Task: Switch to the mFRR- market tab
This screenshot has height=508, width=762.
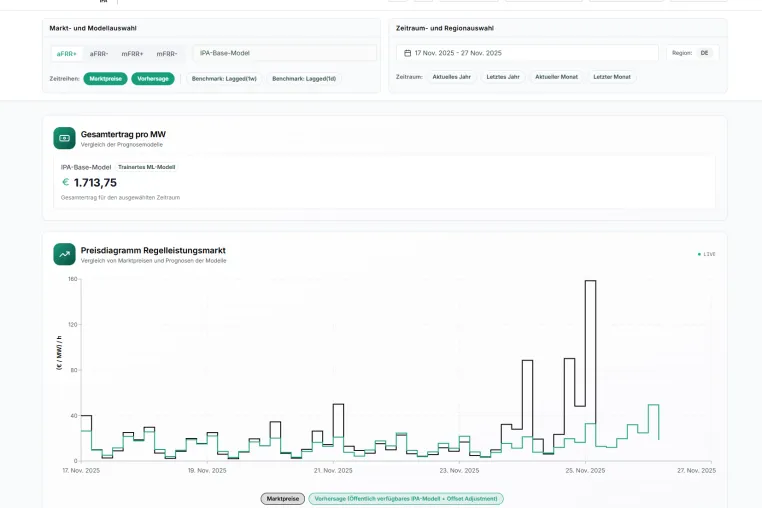Action: pos(167,54)
